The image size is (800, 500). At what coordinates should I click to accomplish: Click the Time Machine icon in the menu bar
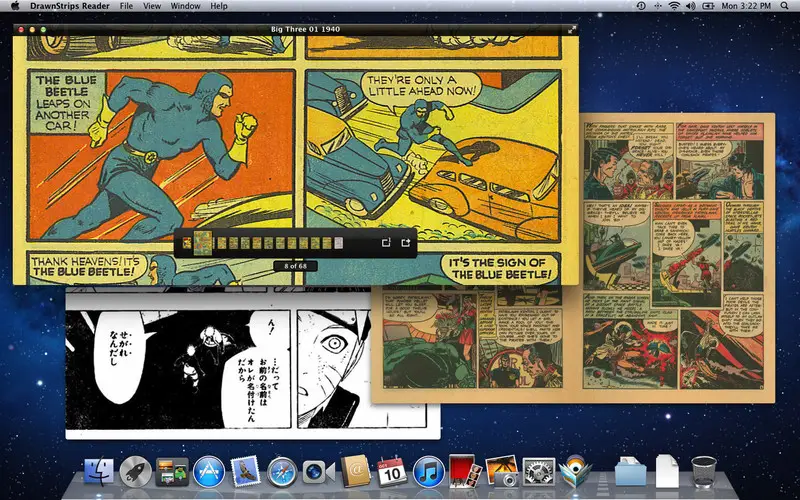641,6
